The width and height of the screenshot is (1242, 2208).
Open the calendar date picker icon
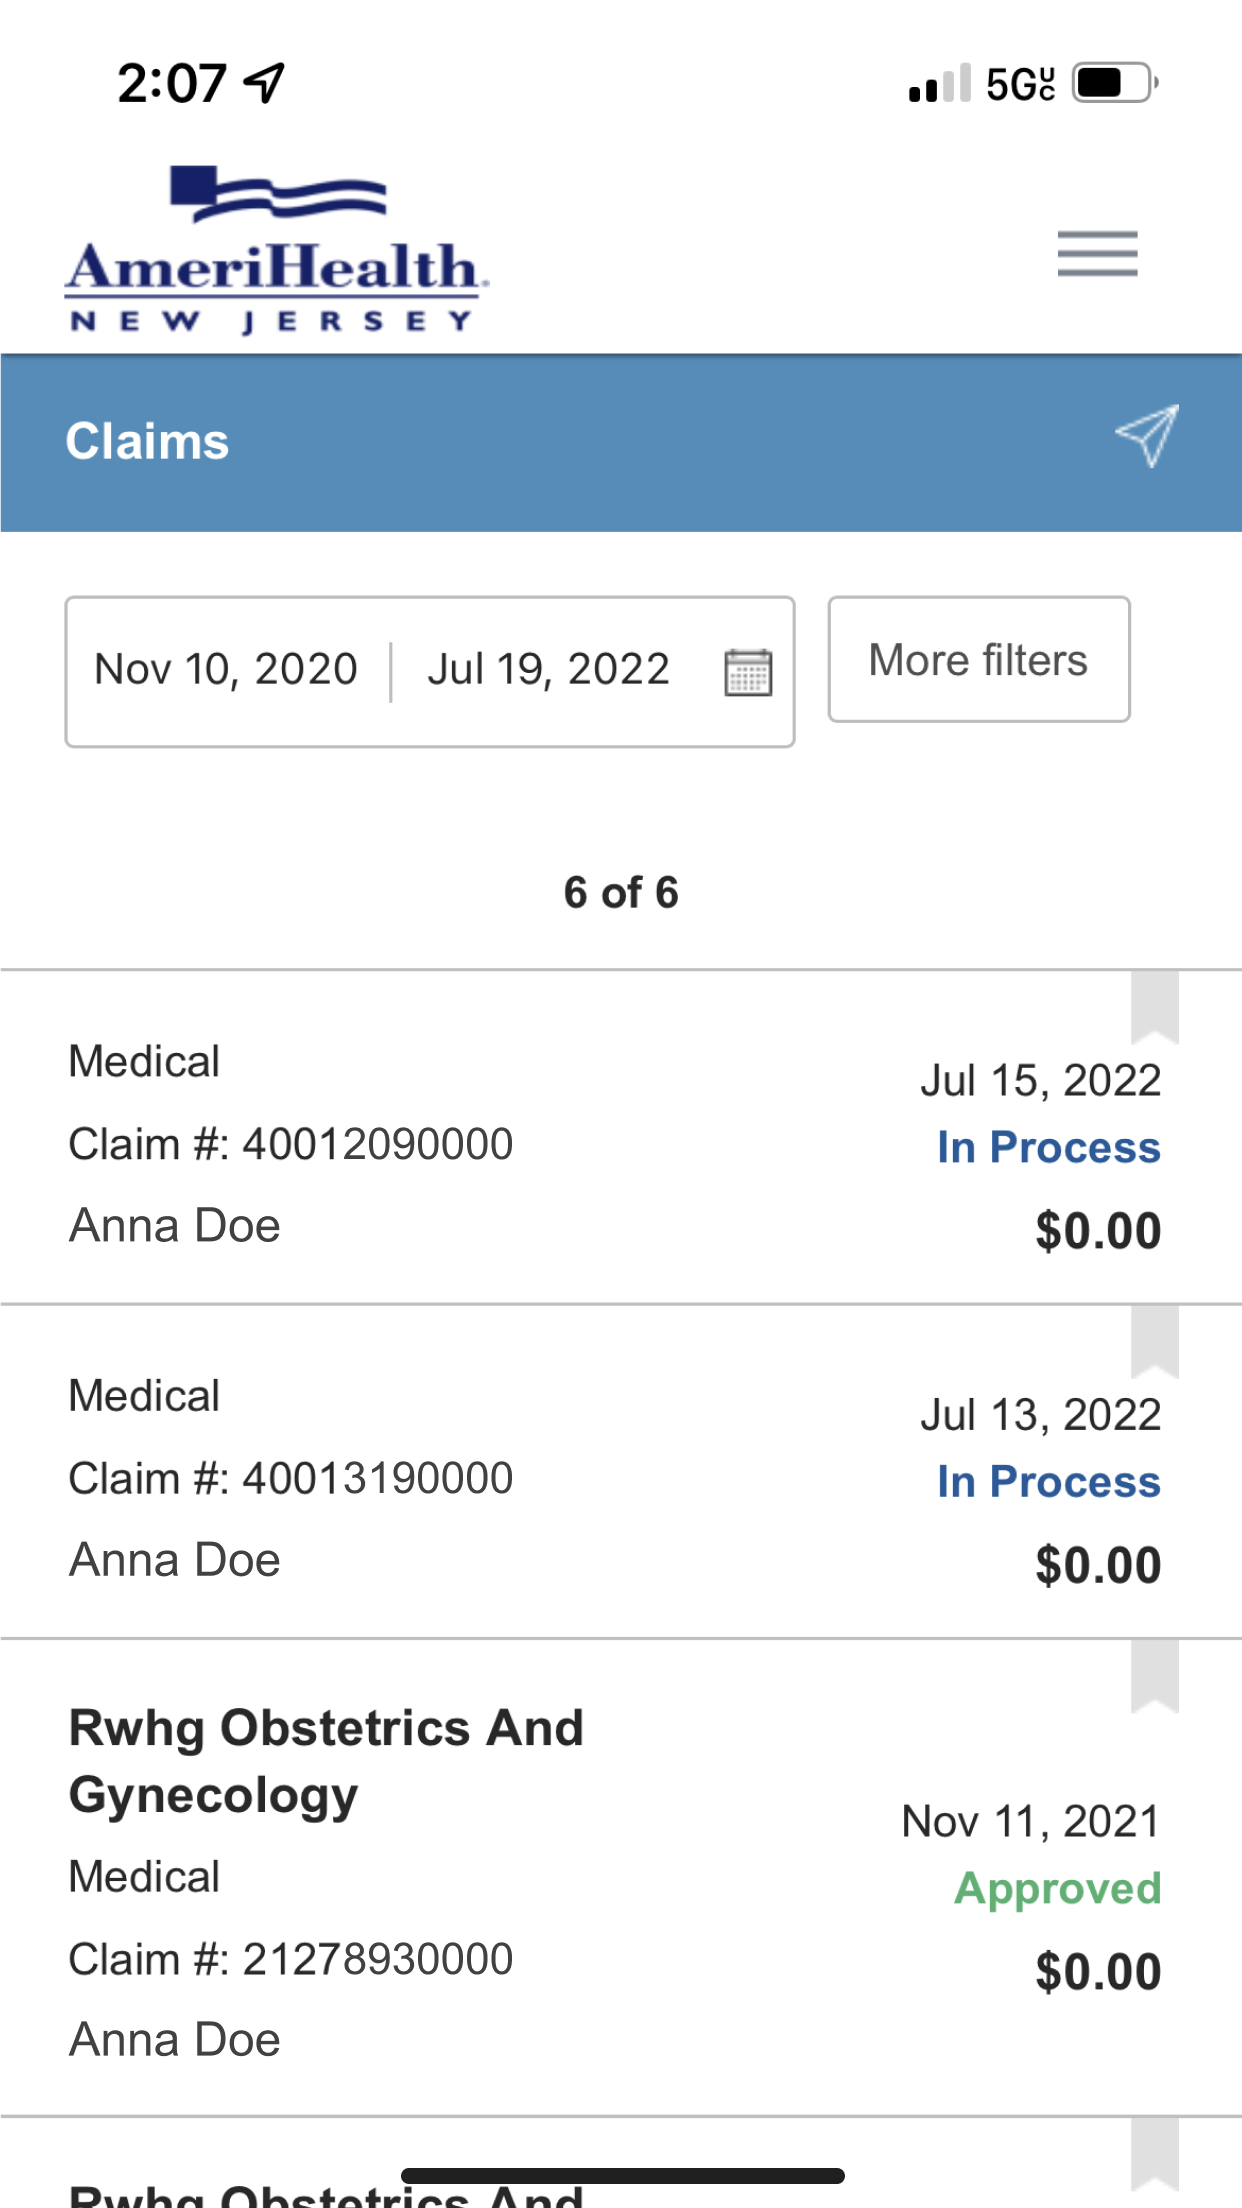pos(747,671)
